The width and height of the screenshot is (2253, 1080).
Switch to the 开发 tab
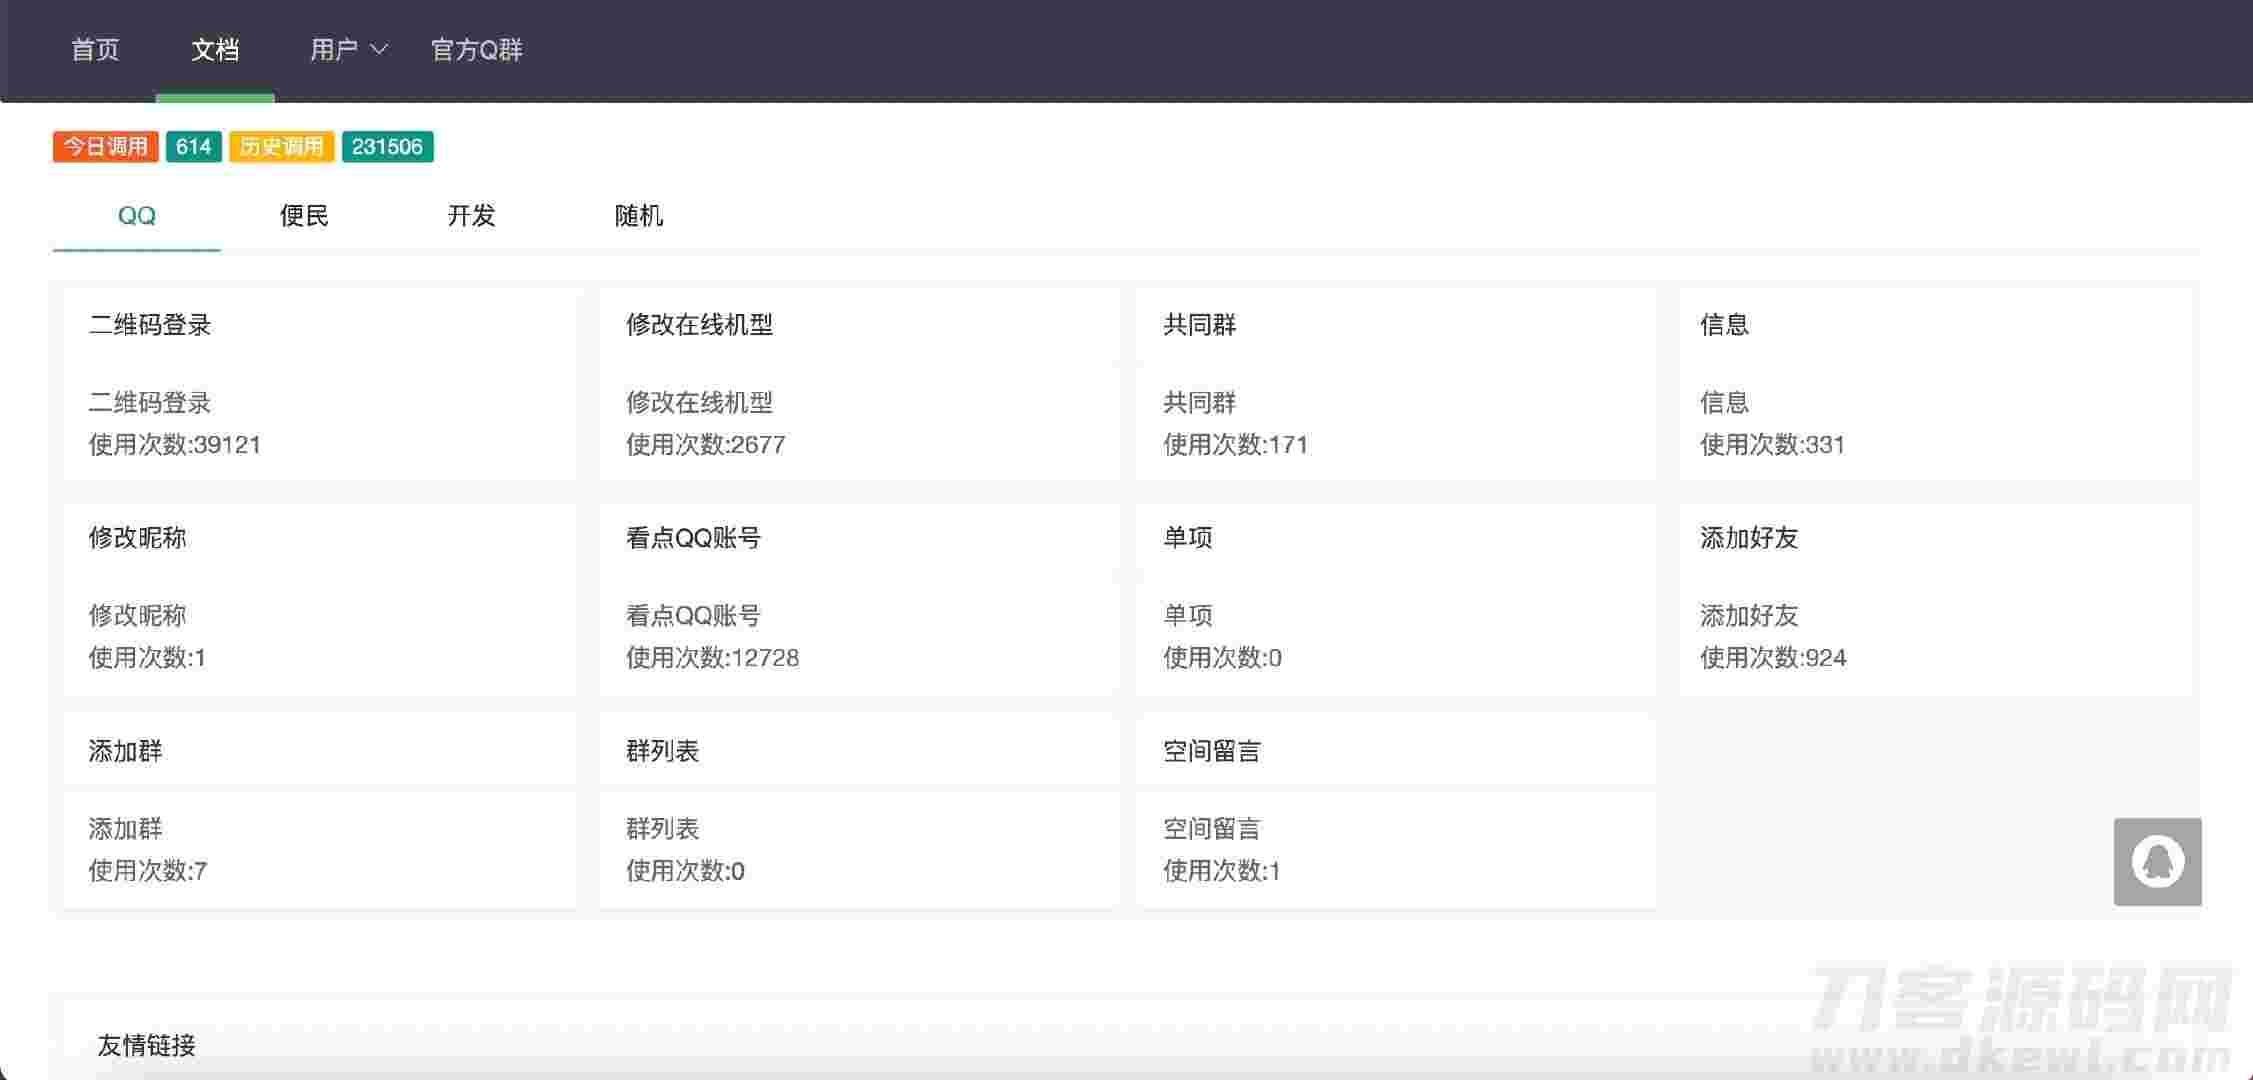click(471, 216)
